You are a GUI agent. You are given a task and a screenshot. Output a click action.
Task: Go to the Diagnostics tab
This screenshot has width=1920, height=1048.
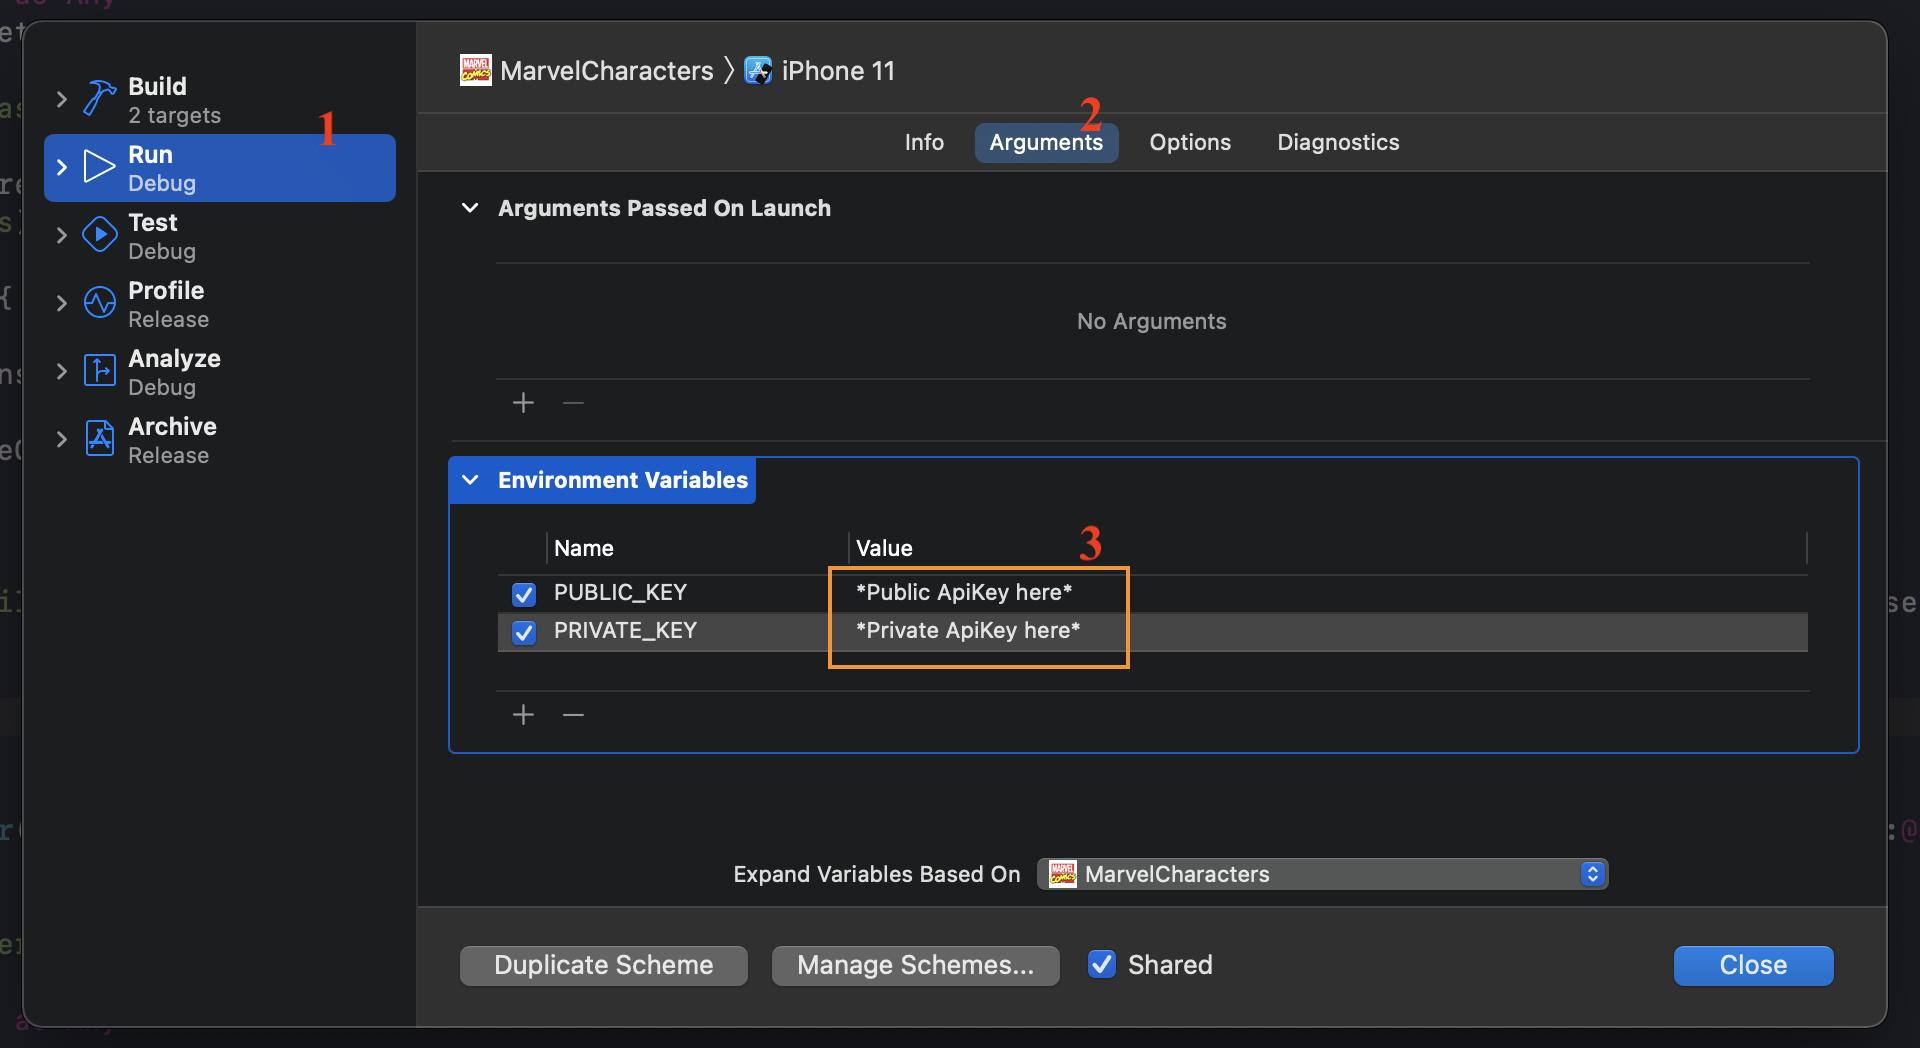coord(1338,142)
